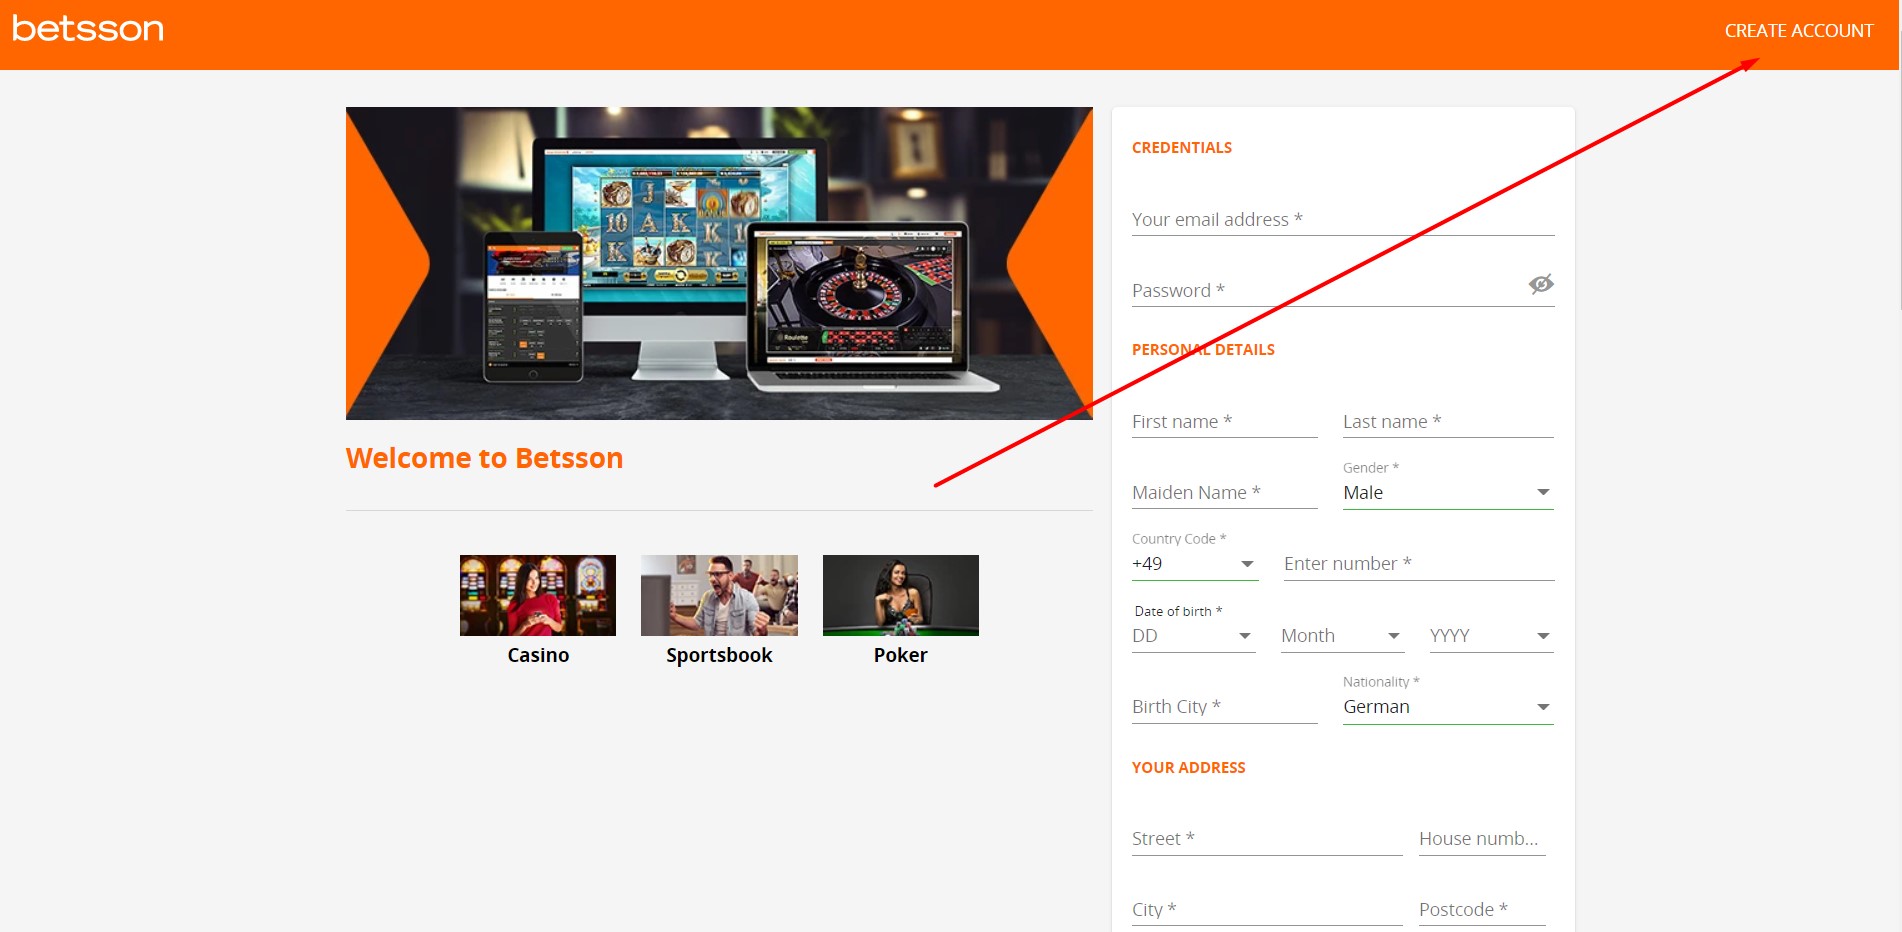Screen dimensions: 1902x932
Task: Click the House number field
Action: tap(1482, 839)
